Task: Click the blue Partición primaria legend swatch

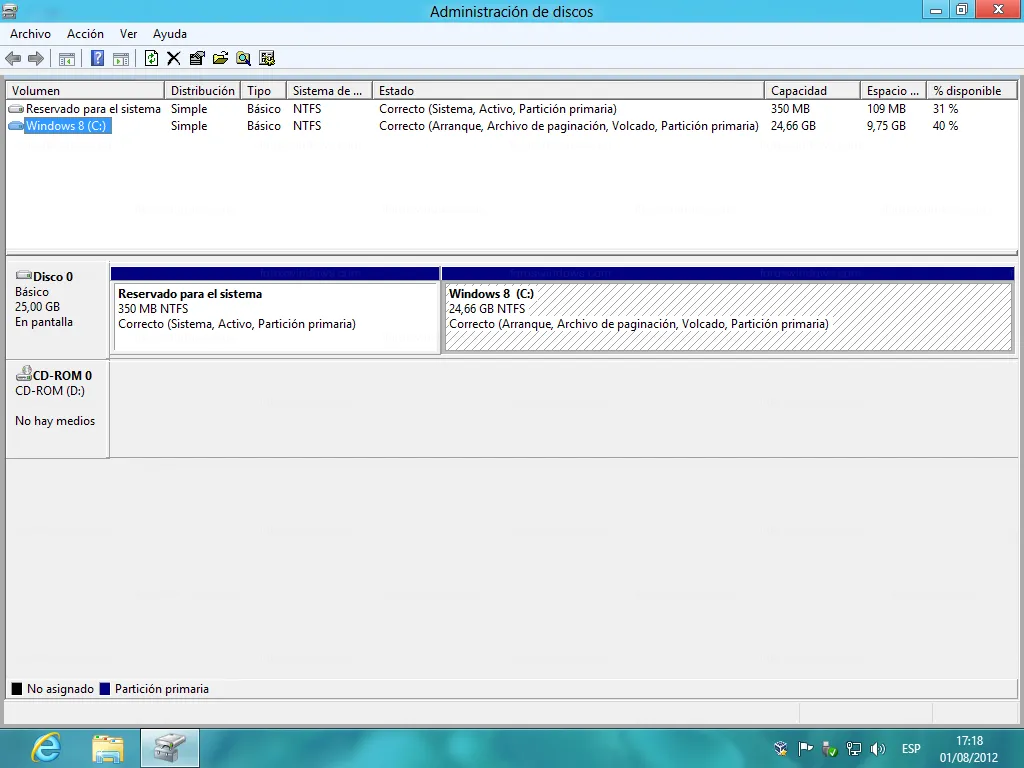Action: pos(104,689)
